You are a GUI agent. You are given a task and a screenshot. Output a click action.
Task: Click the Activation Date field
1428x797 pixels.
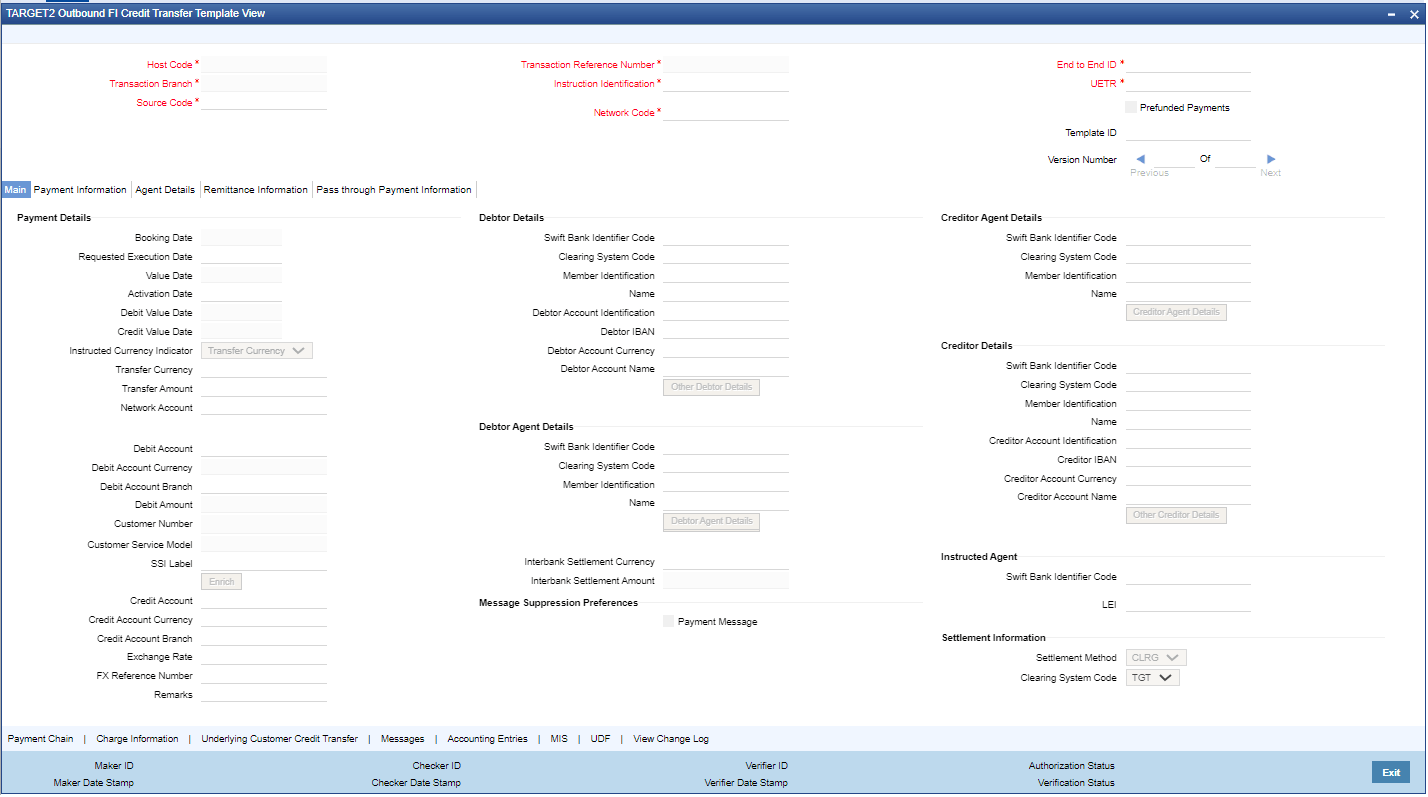pyautogui.click(x=241, y=294)
